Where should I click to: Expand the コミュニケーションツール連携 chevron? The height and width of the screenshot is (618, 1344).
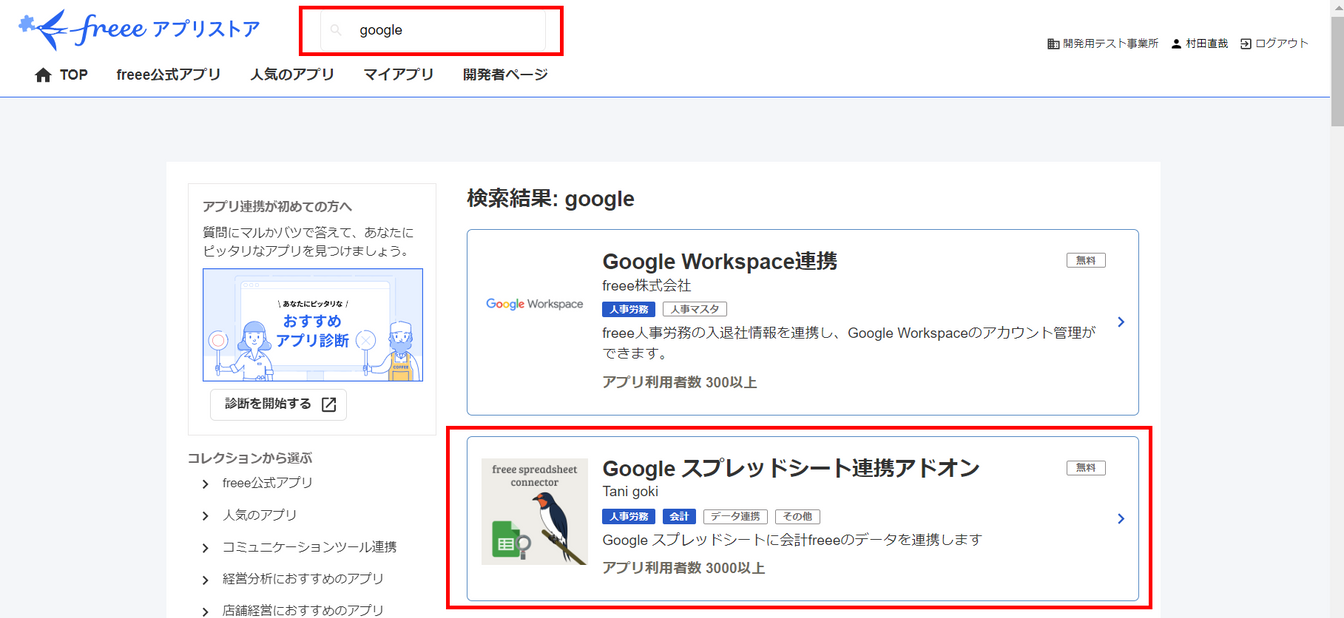[x=205, y=548]
